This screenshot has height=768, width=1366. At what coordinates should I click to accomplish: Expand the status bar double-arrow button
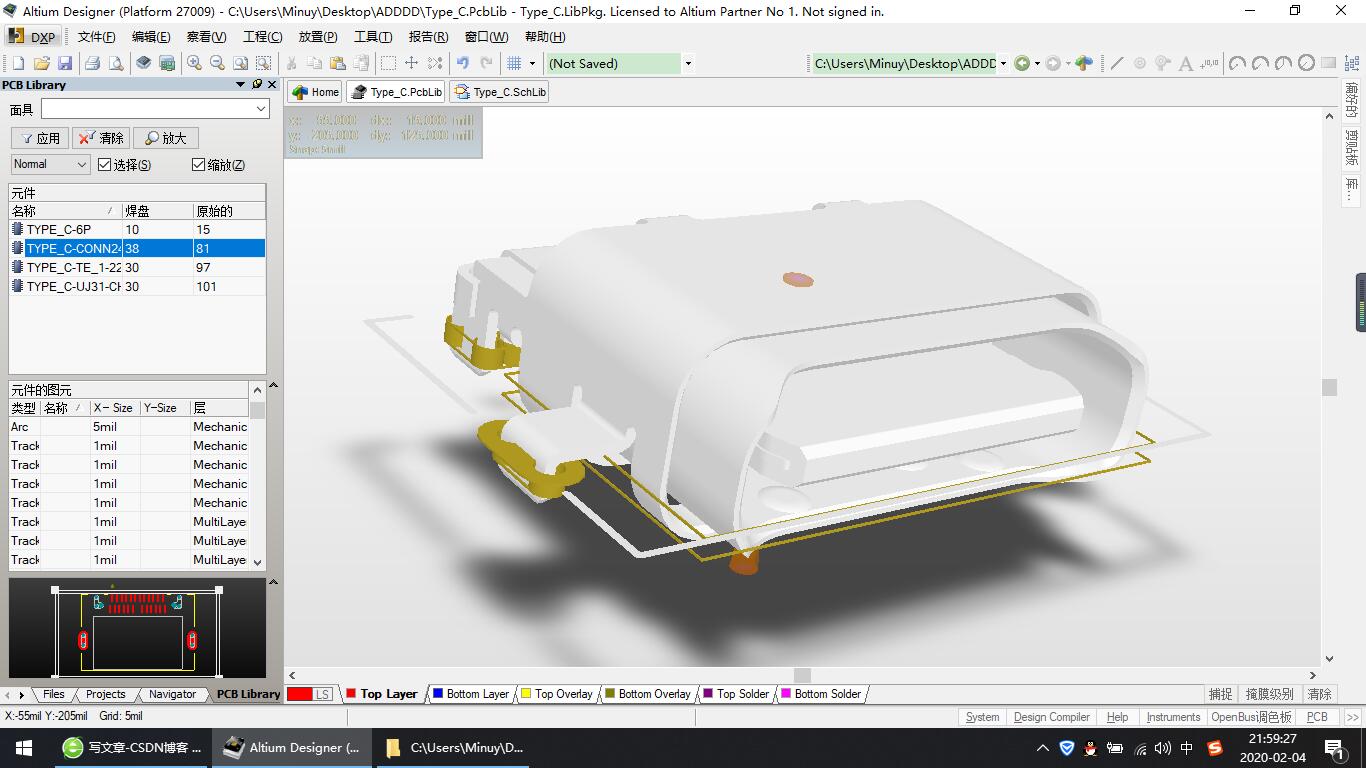[1353, 717]
